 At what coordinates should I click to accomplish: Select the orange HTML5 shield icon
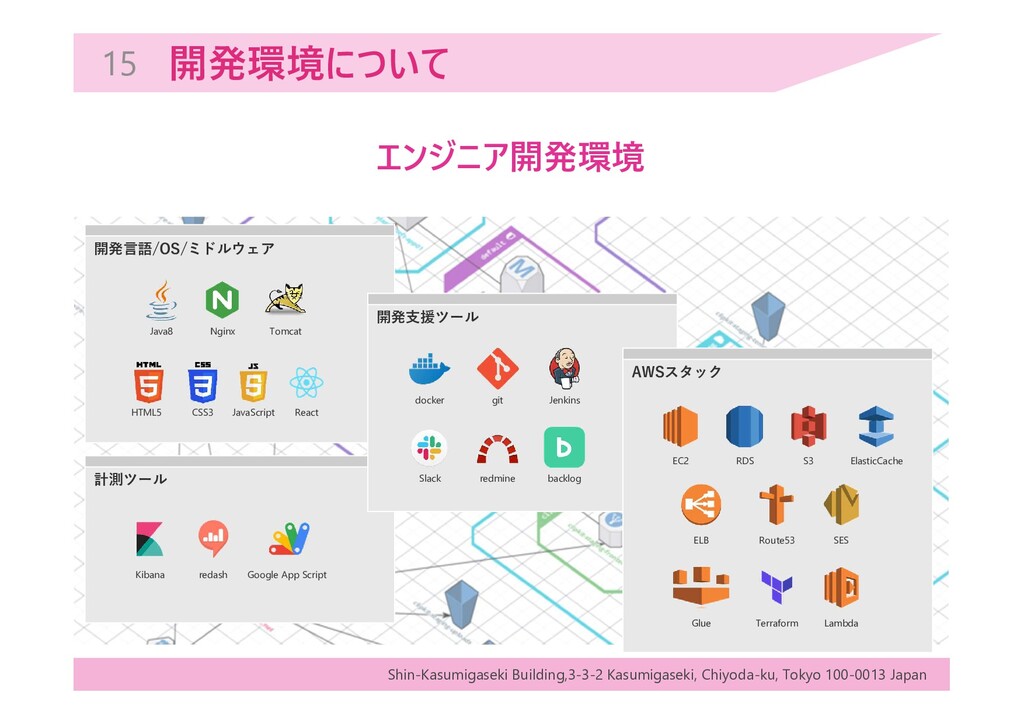pos(148,382)
